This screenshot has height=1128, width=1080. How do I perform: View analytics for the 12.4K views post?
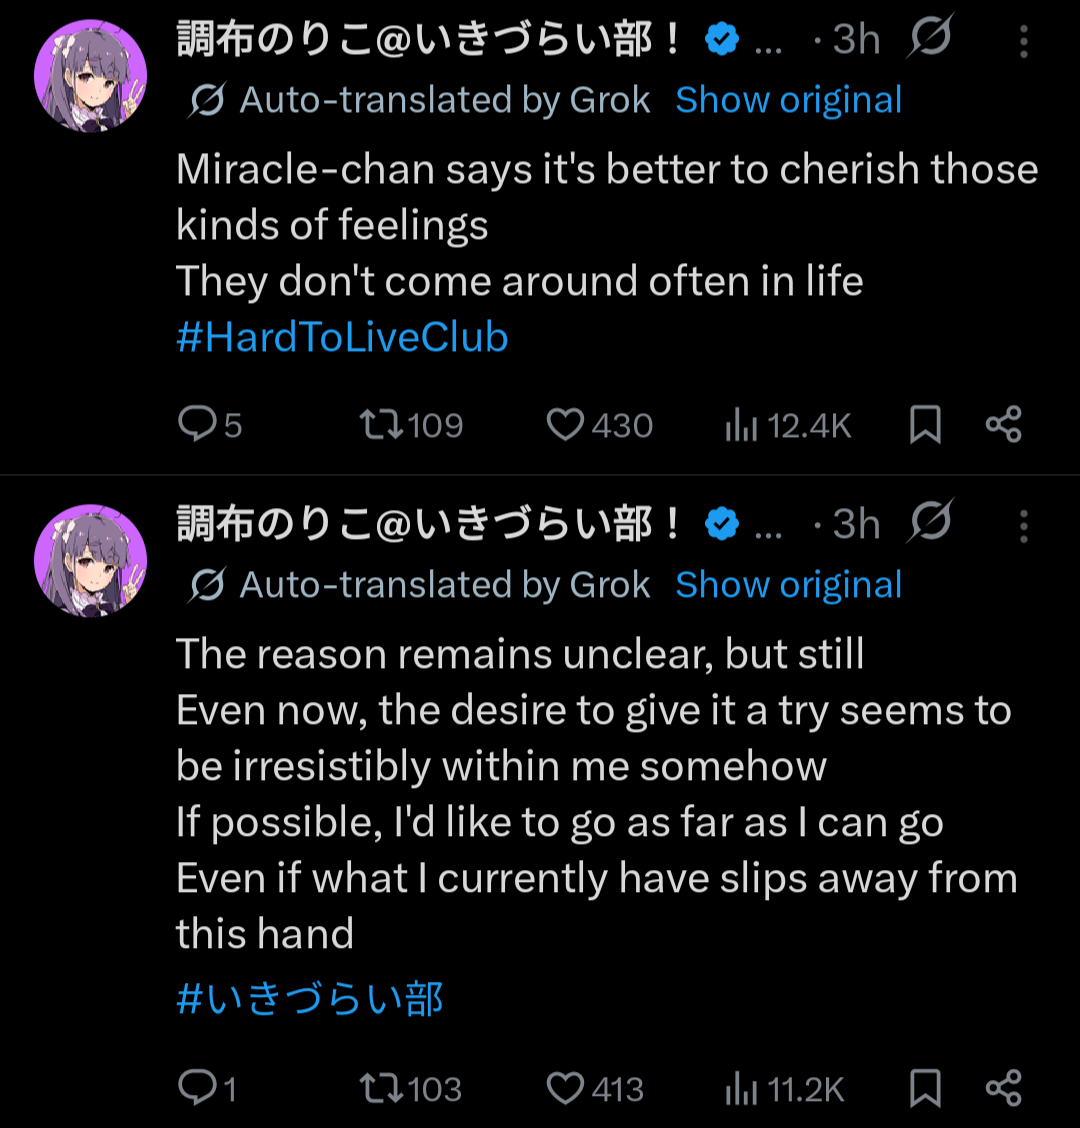[741, 427]
